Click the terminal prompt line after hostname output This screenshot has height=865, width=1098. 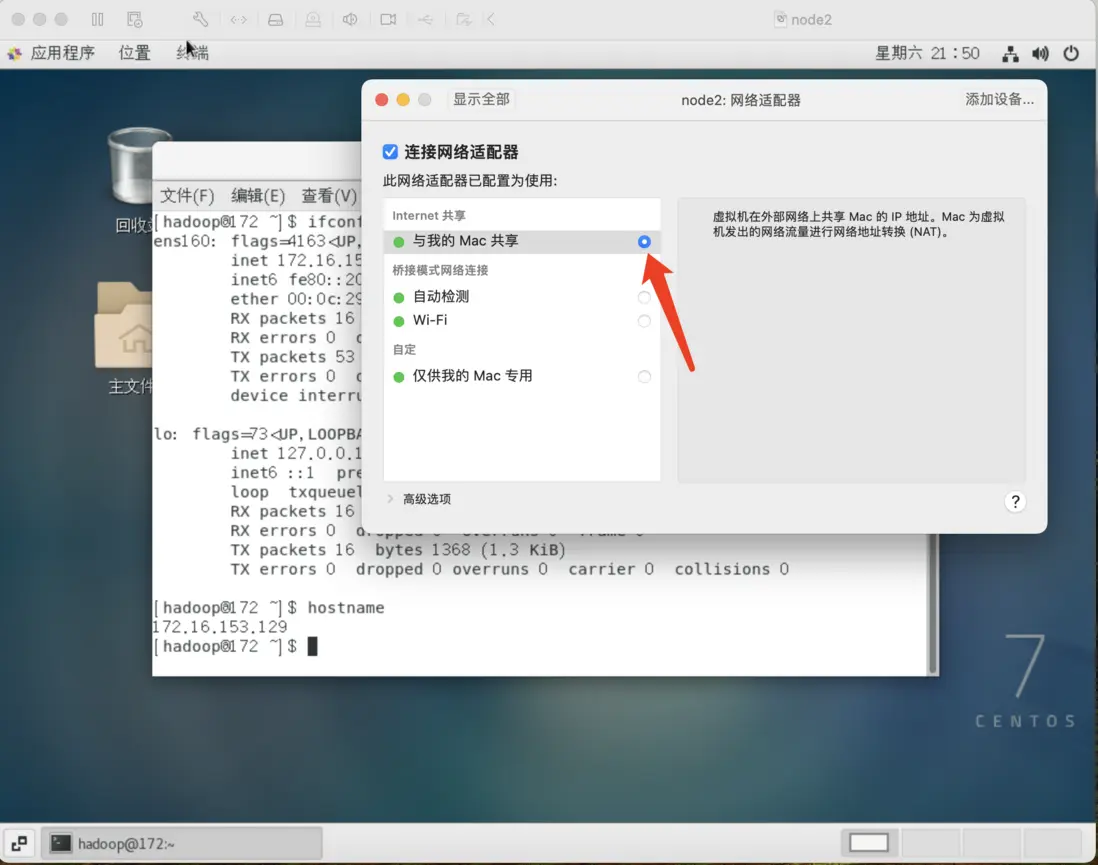236,646
